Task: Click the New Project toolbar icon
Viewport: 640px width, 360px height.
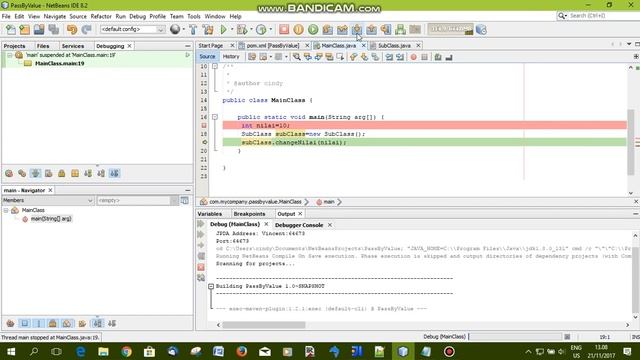Action: [x=24, y=29]
